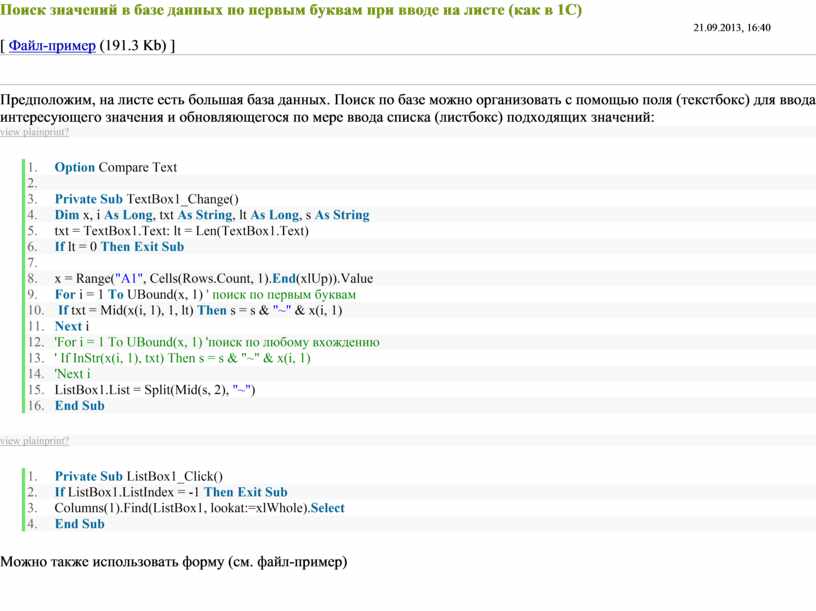This screenshot has height=611, width=816.
Task: Click the date 21.09.2013, 16:40
Action: point(732,28)
